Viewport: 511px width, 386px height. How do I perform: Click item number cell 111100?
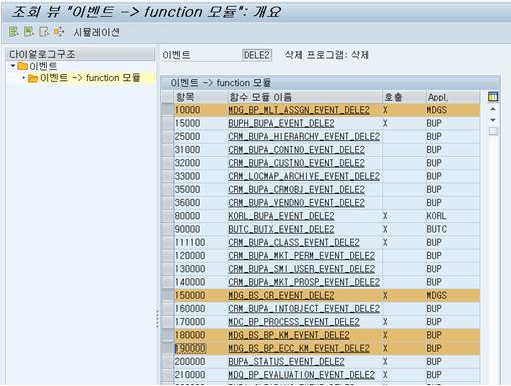tap(200, 242)
